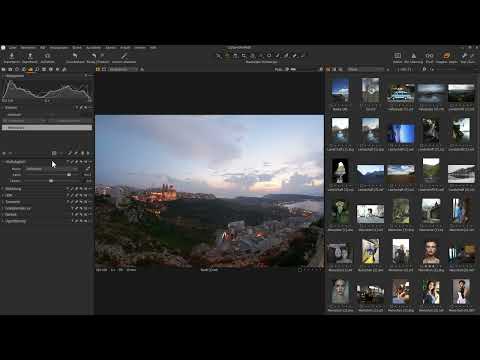Select the crop cursor tool
The image size is (480, 360).
pos(244,56)
